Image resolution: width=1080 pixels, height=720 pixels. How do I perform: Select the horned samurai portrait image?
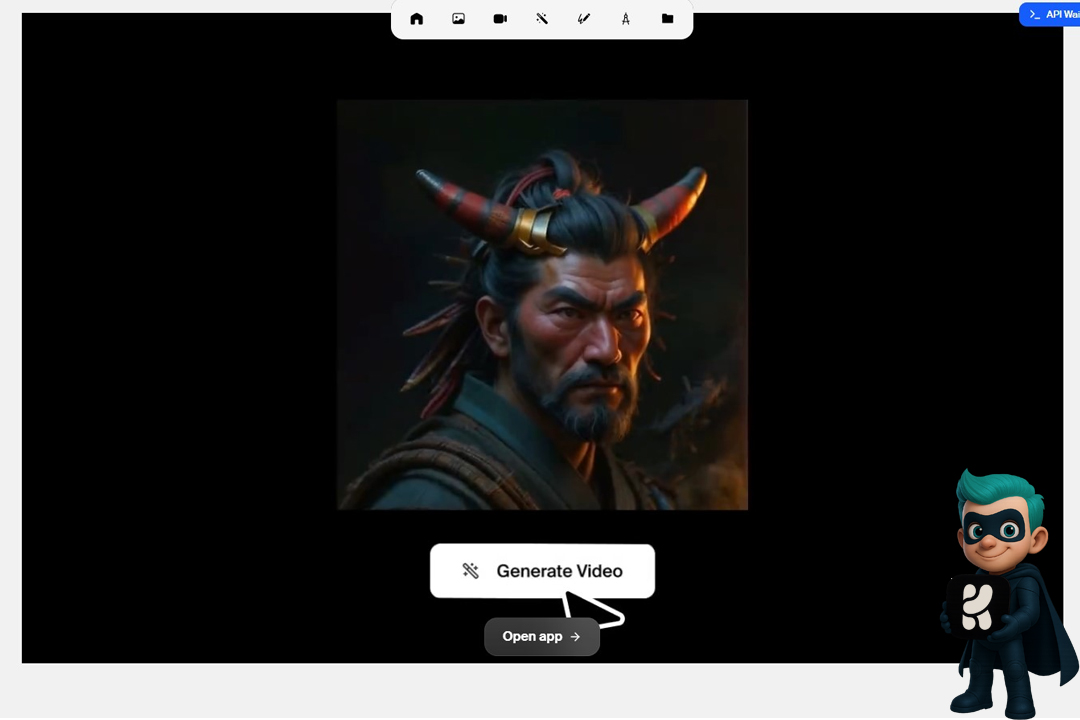pyautogui.click(x=542, y=305)
